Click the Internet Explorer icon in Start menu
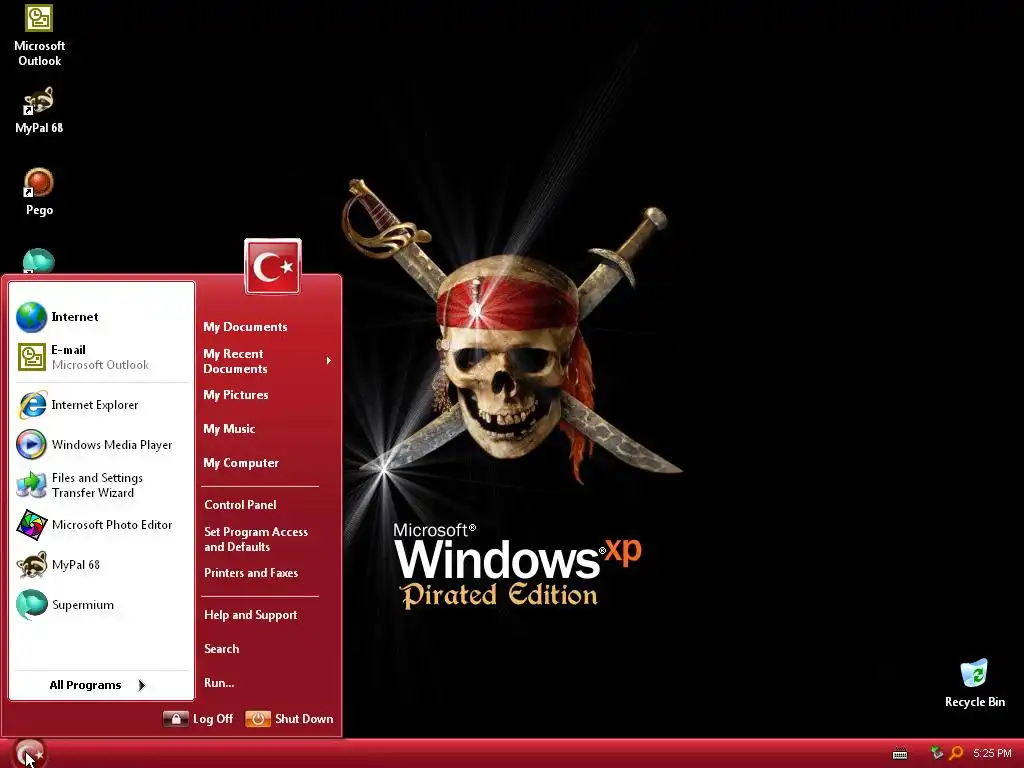This screenshot has height=768, width=1024. tap(32, 405)
